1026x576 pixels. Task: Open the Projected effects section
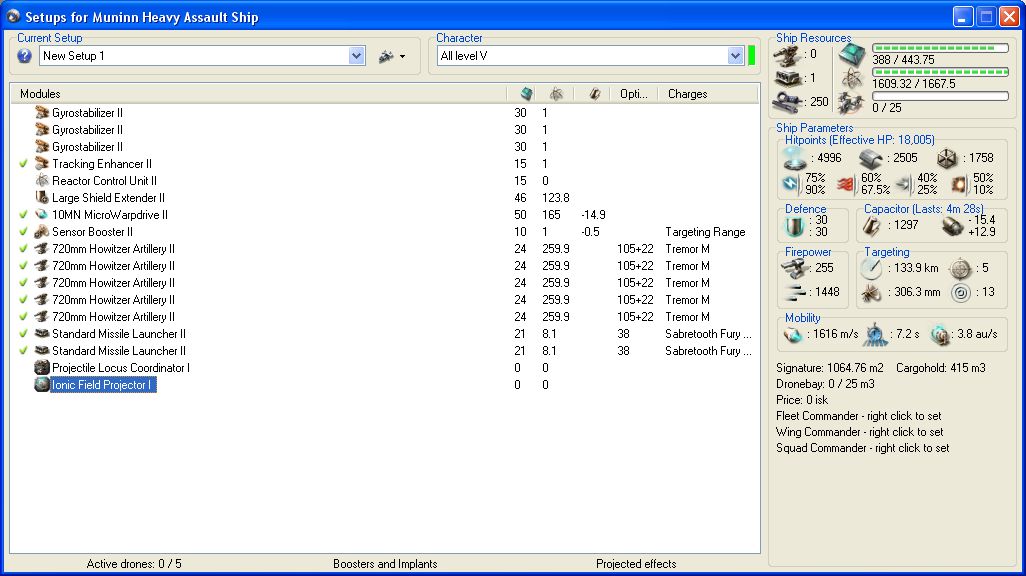tap(636, 564)
